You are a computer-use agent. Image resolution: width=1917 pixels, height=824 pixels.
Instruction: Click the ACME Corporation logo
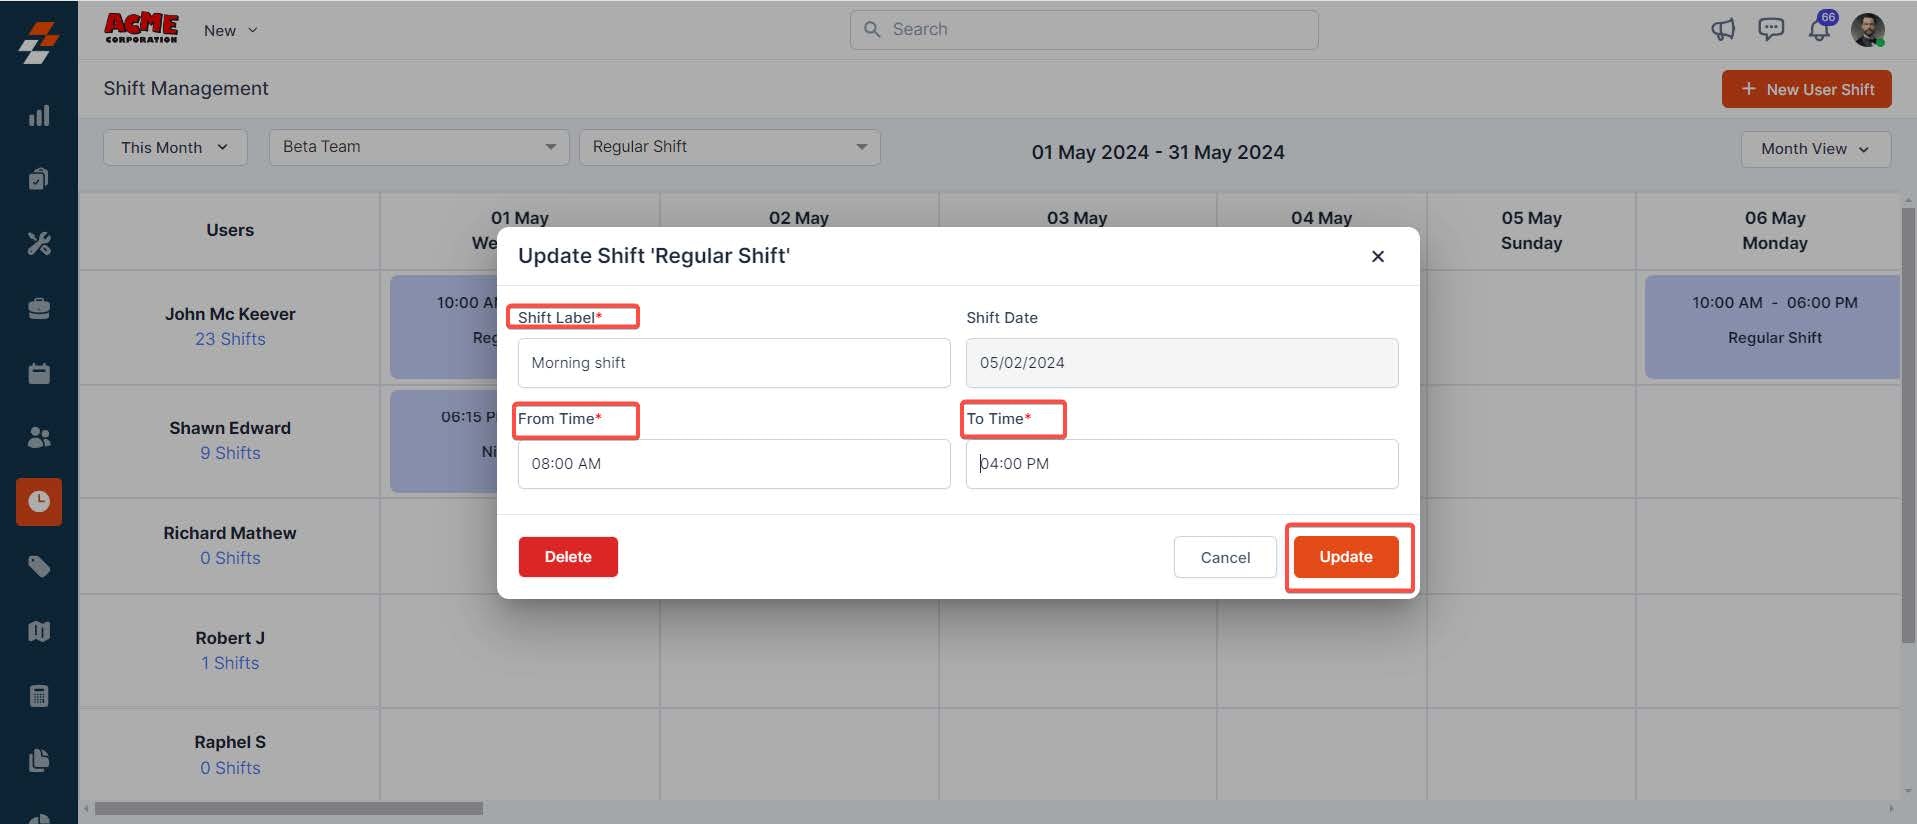pyautogui.click(x=141, y=28)
